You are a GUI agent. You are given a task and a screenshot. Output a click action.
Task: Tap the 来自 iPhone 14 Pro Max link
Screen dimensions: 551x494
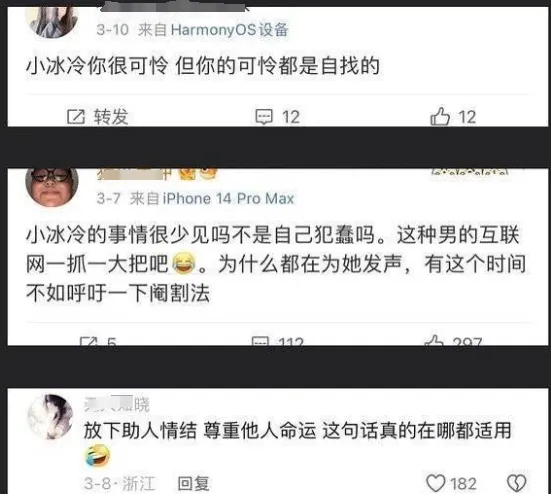click(x=212, y=199)
